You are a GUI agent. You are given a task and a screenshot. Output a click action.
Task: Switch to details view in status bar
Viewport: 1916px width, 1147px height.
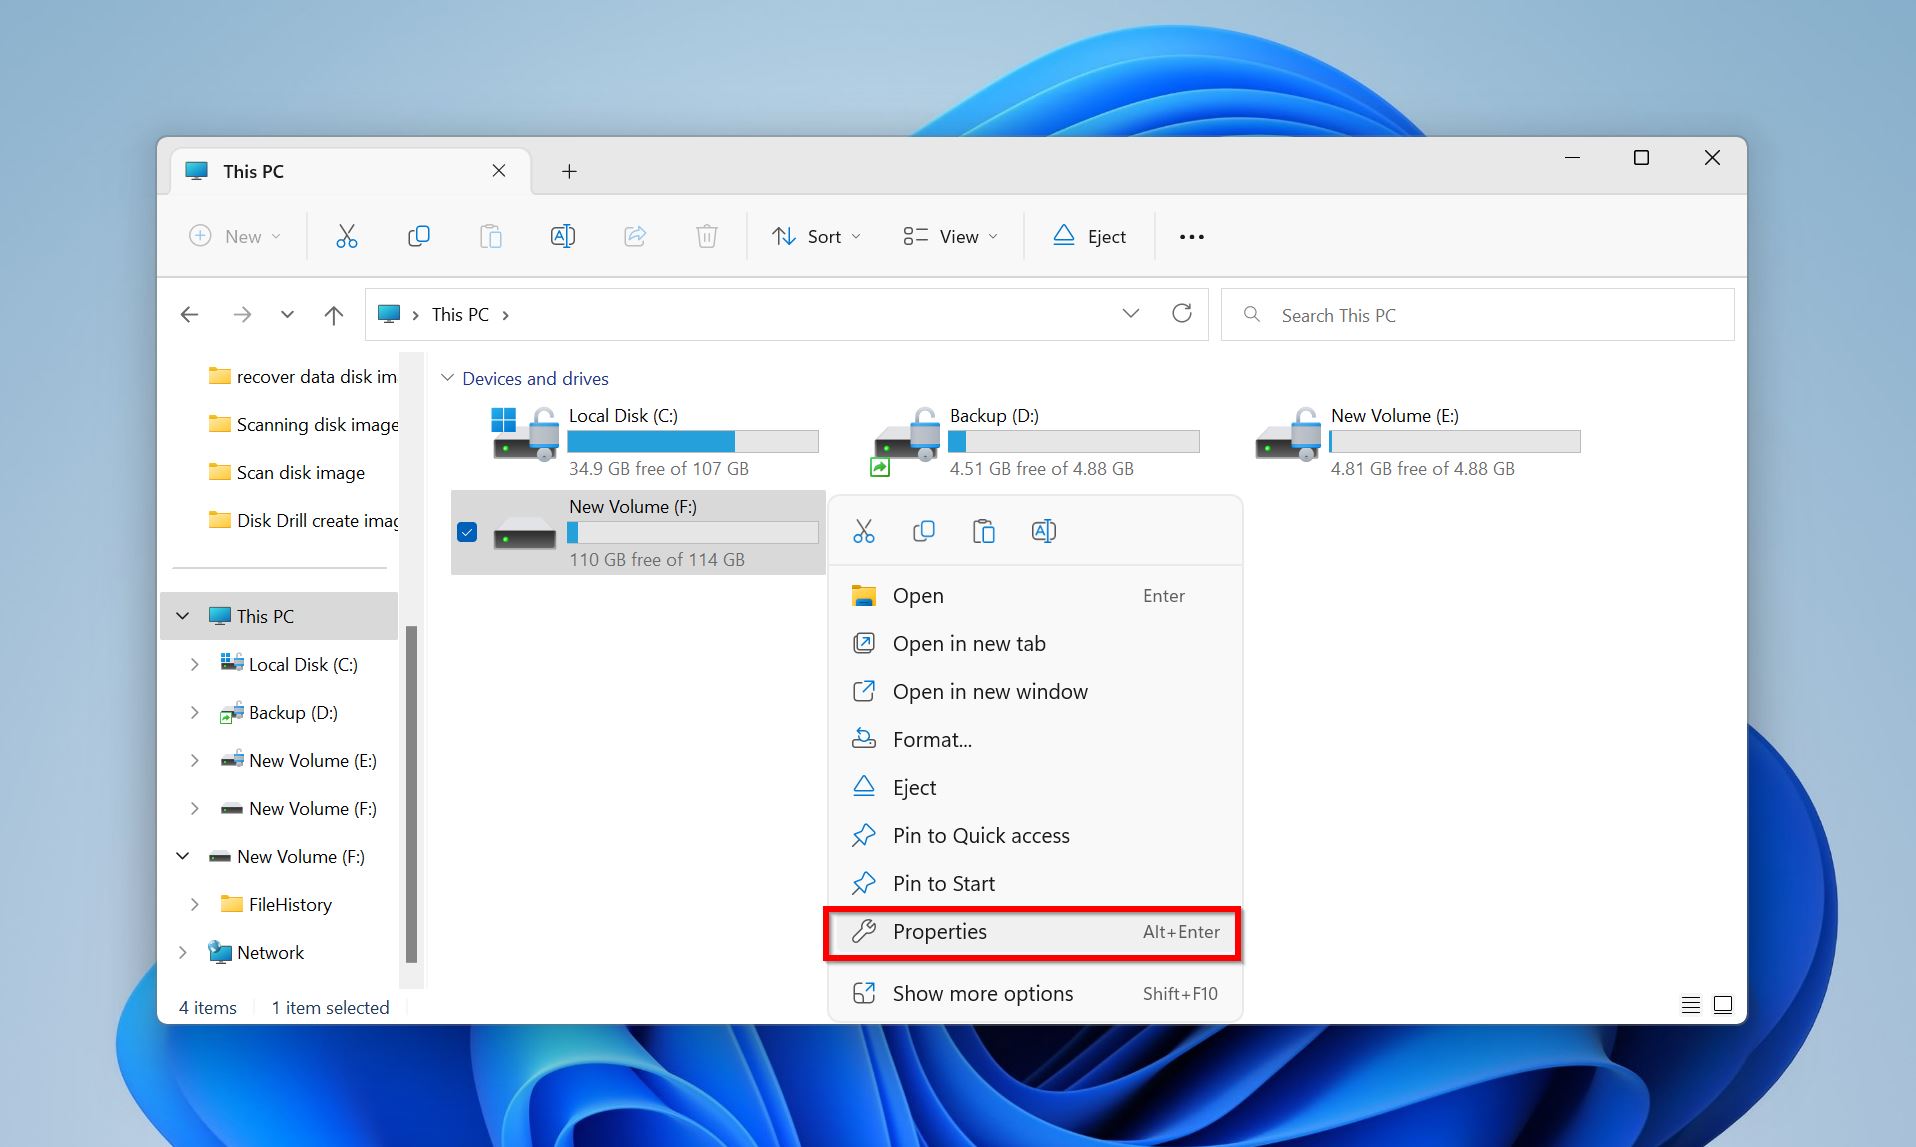(x=1690, y=1005)
